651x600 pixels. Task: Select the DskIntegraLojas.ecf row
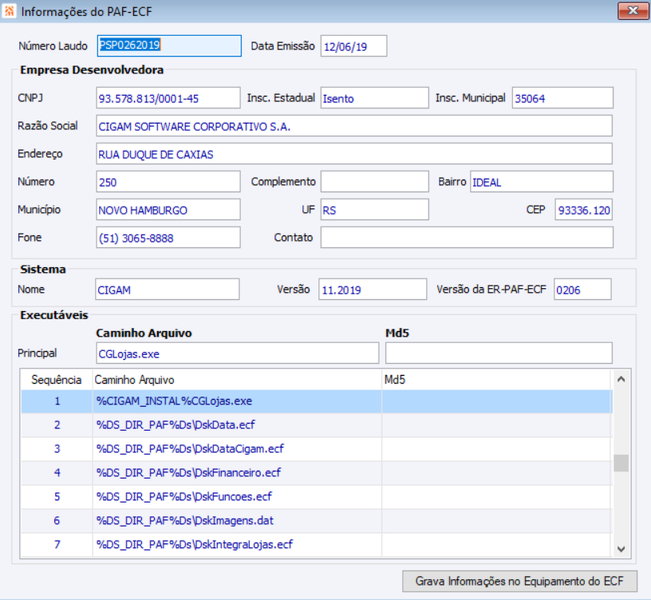point(317,544)
